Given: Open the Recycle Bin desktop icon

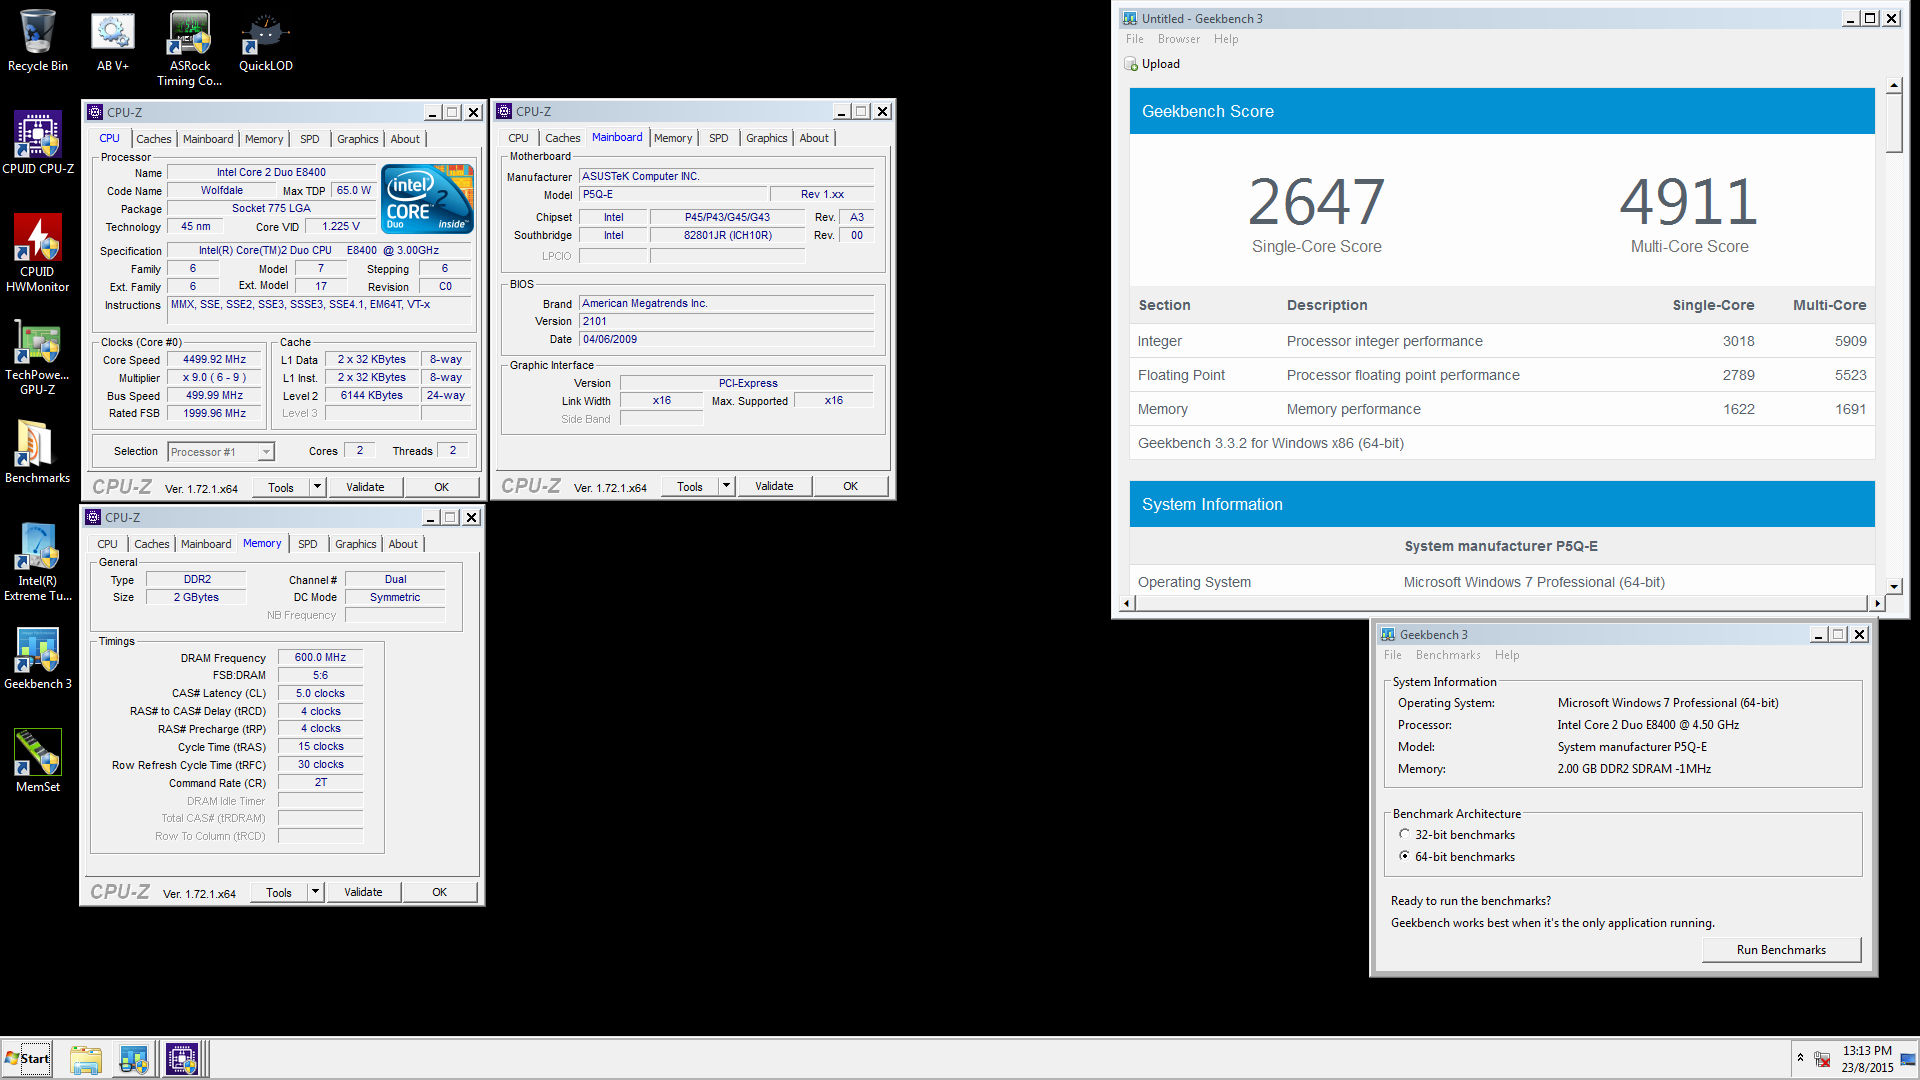Looking at the screenshot, I should click(38, 41).
